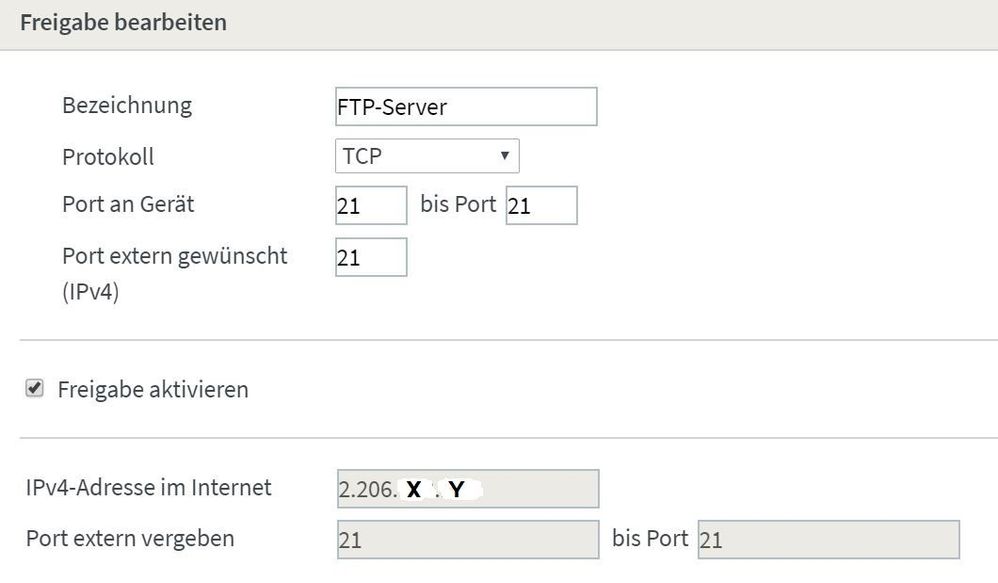Click the greyed bis Port field in bottom row

[828, 540]
